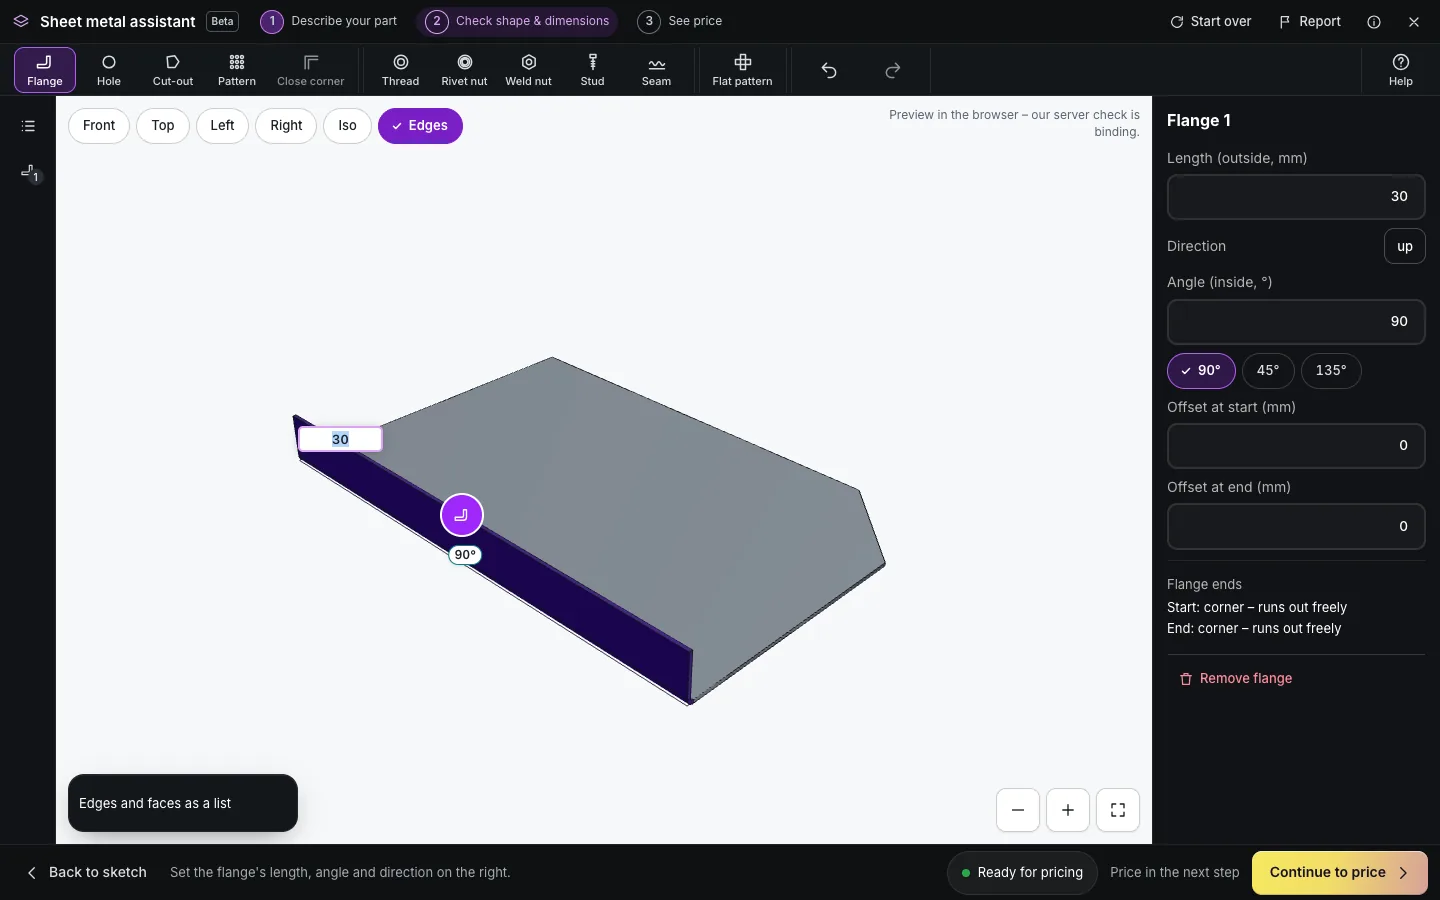
Task: Select flange 1 icon in left sidebar
Action: pos(30,173)
